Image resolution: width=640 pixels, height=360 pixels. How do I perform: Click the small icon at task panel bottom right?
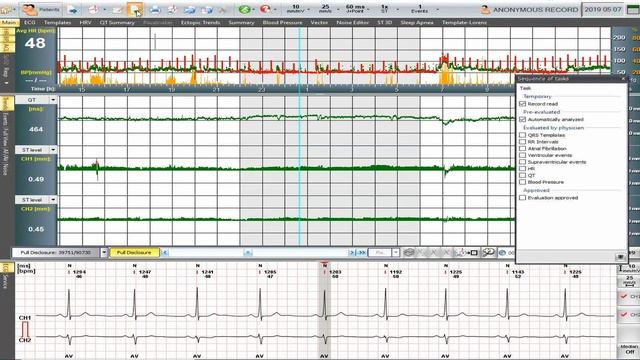click(620, 257)
